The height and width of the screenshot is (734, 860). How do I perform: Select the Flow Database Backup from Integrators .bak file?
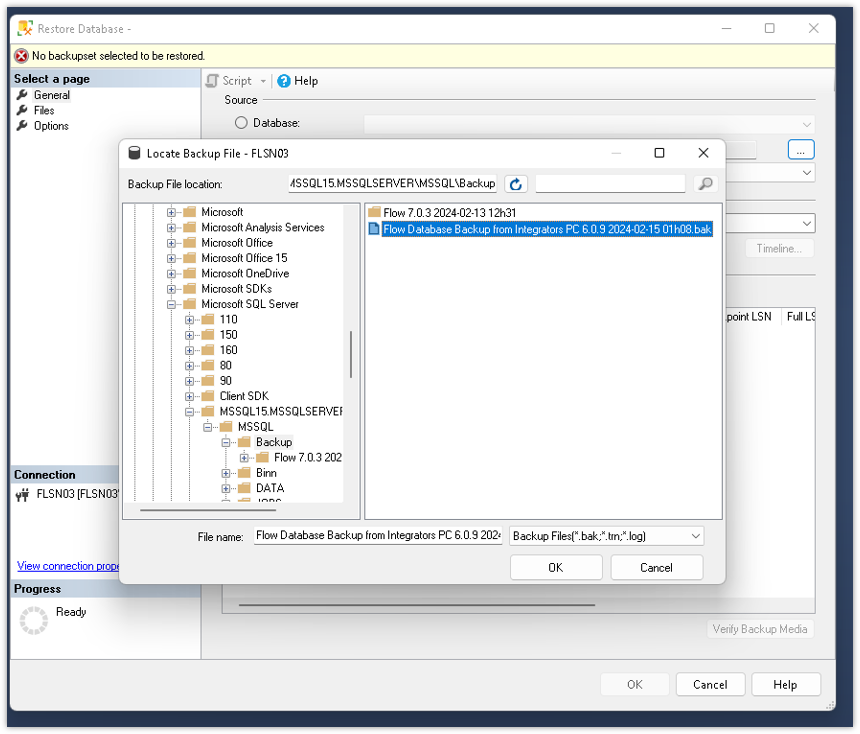pyautogui.click(x=547, y=229)
